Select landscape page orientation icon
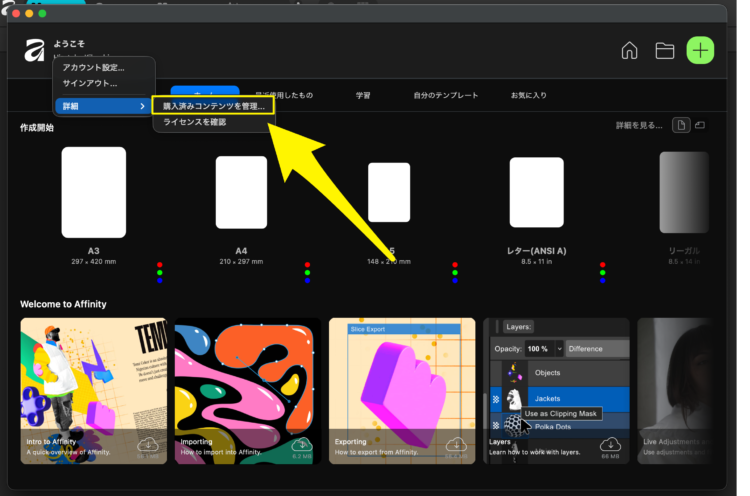 click(700, 125)
